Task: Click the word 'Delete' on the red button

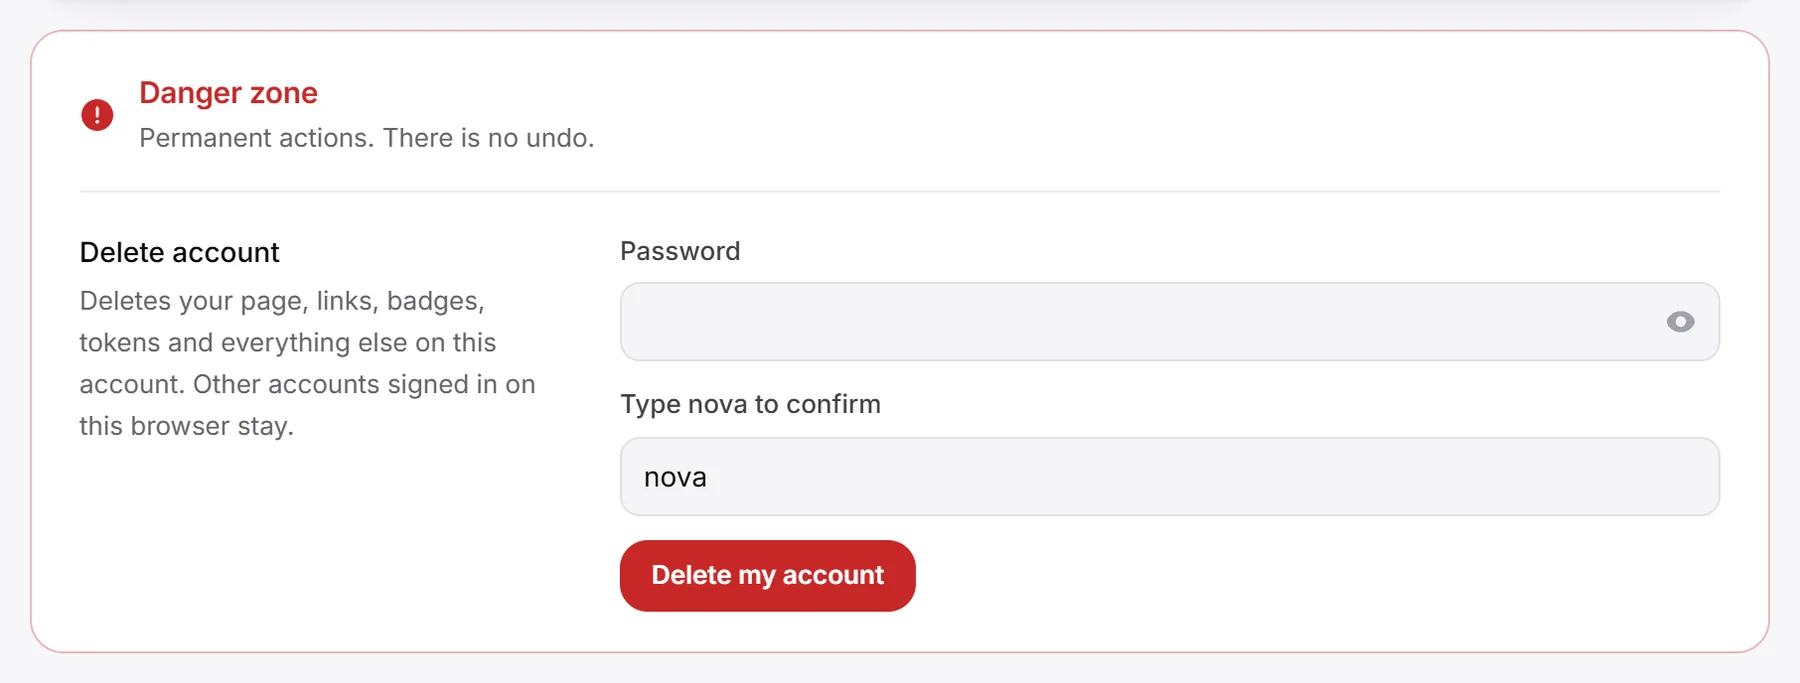Action: (x=691, y=575)
